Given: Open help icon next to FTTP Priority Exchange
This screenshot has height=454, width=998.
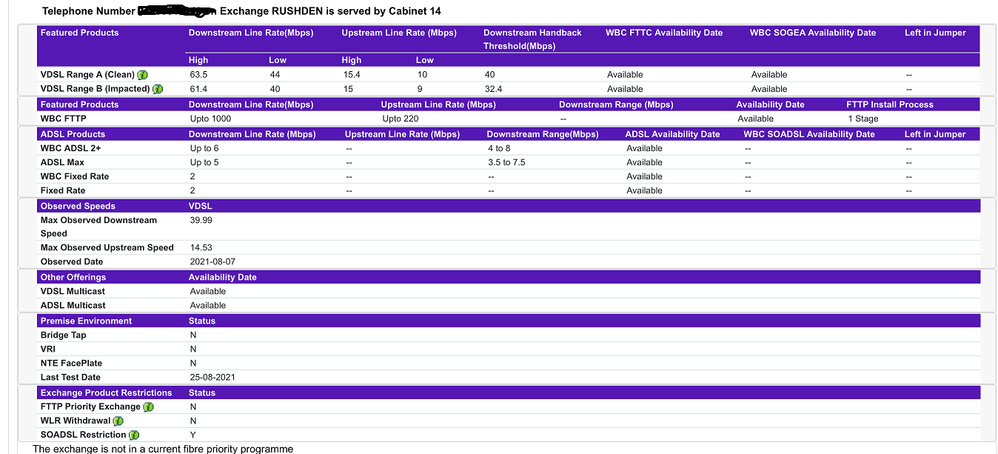Looking at the screenshot, I should (148, 407).
